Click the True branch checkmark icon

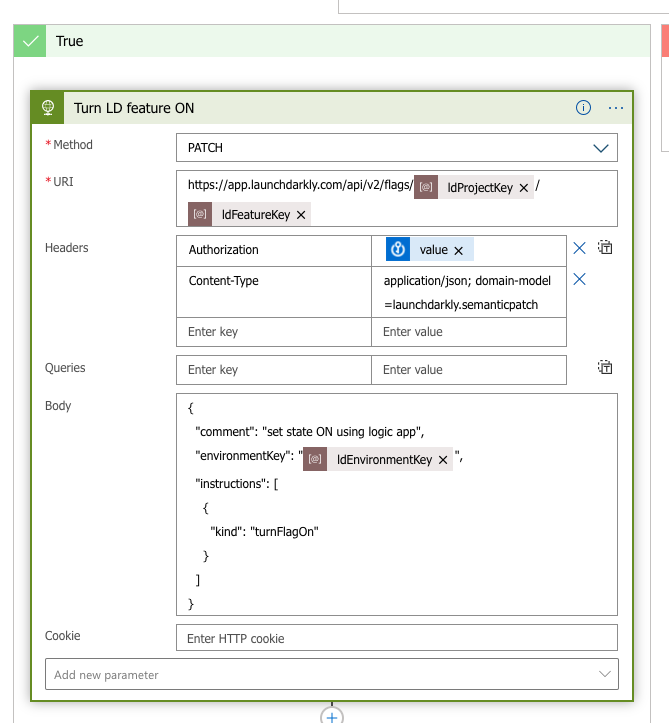pos(30,41)
